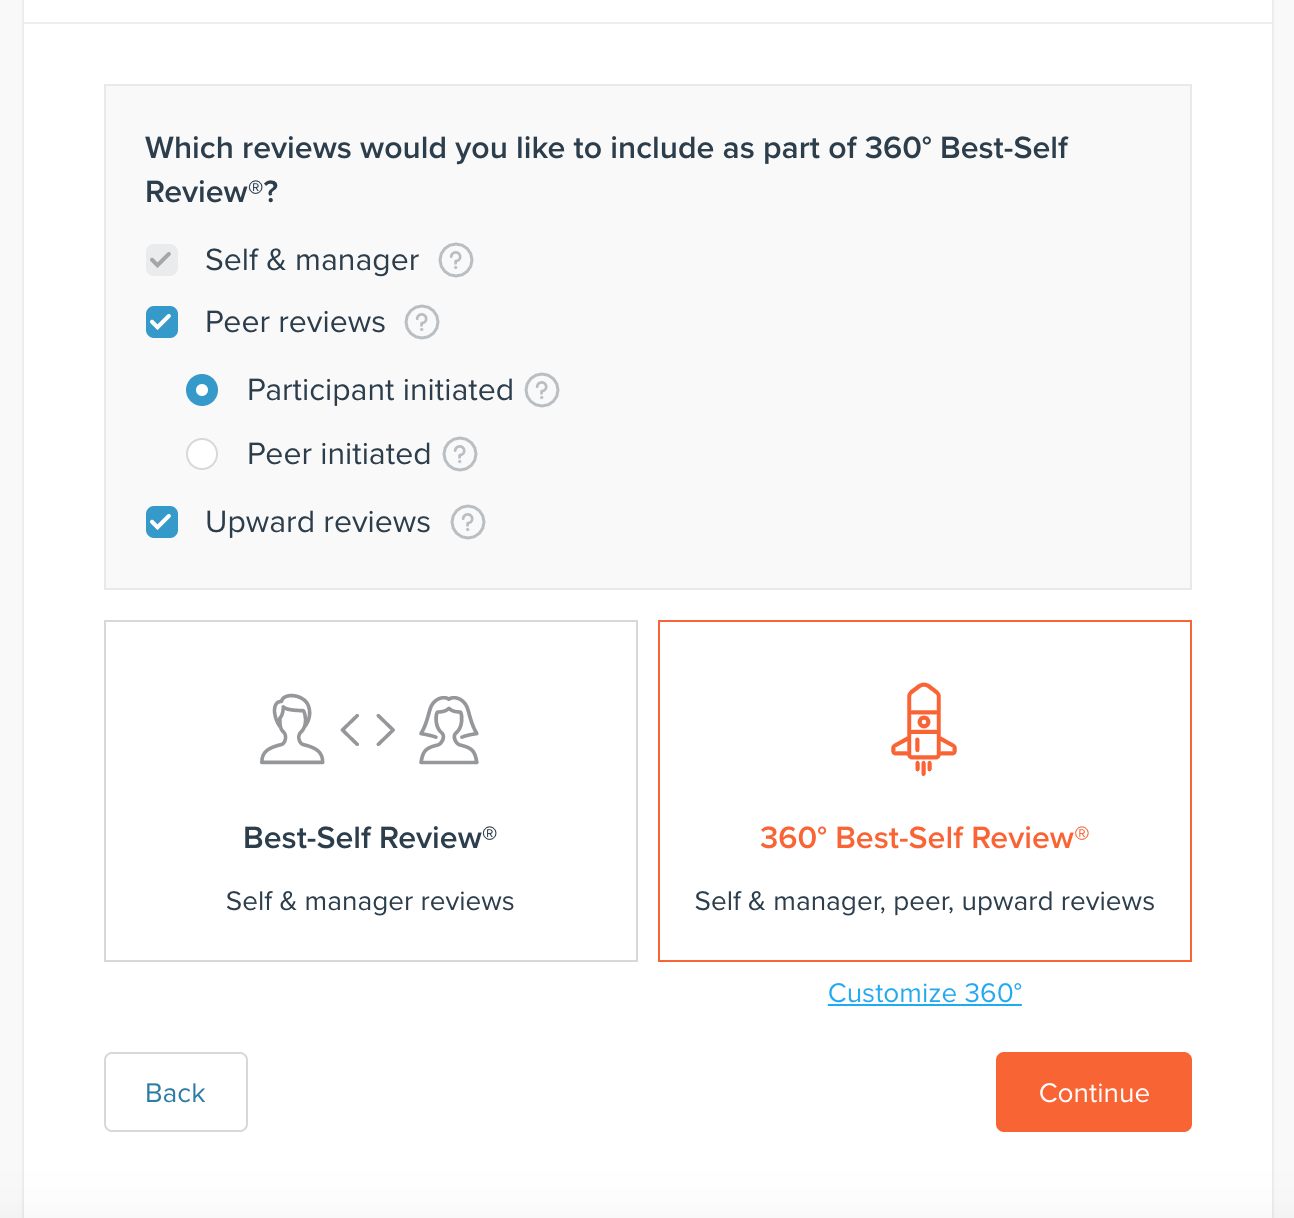This screenshot has width=1294, height=1218.
Task: Select the Peer initiated radio option
Action: (202, 454)
